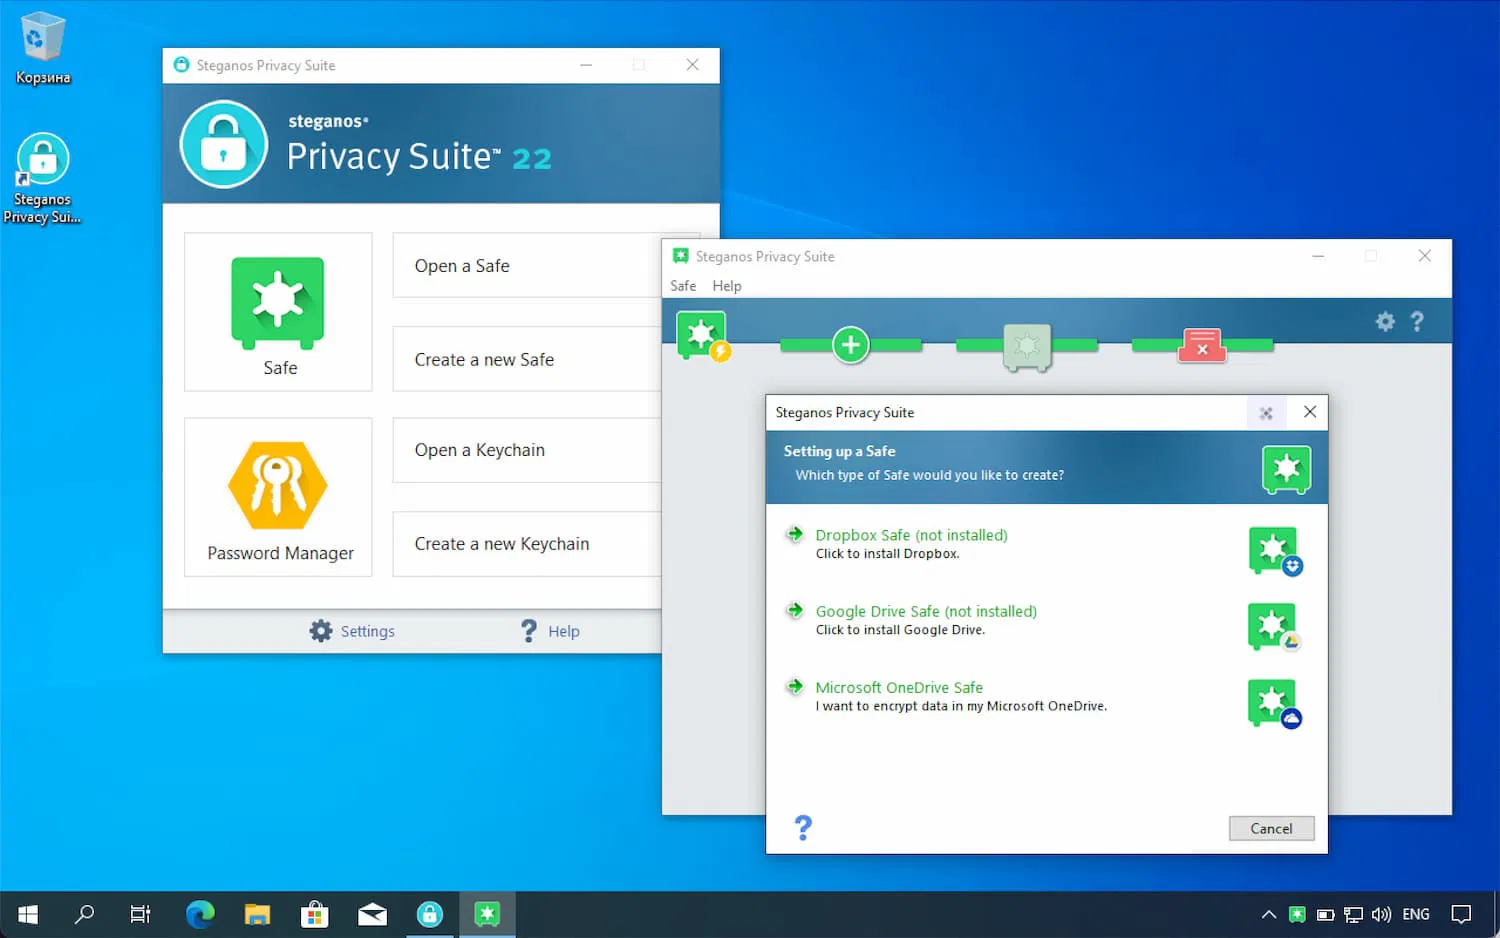
Task: Click the question mark help icon in toolbar
Action: (x=1417, y=321)
